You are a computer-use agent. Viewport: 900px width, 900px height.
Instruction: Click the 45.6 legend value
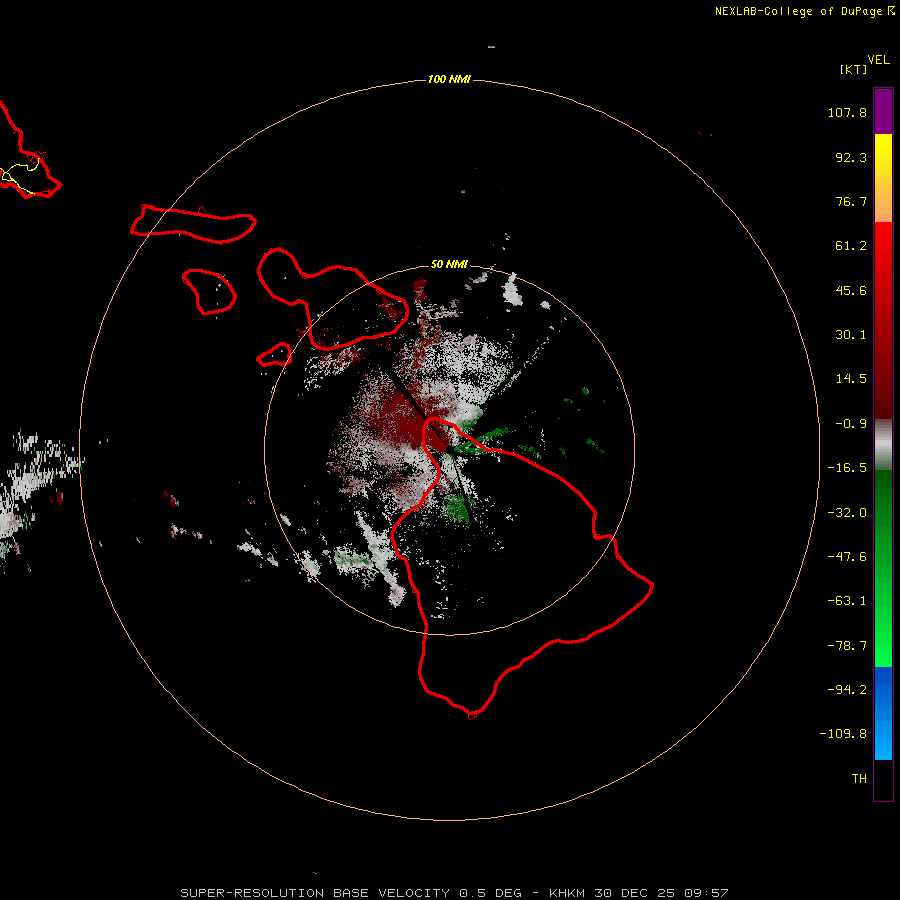(851, 290)
